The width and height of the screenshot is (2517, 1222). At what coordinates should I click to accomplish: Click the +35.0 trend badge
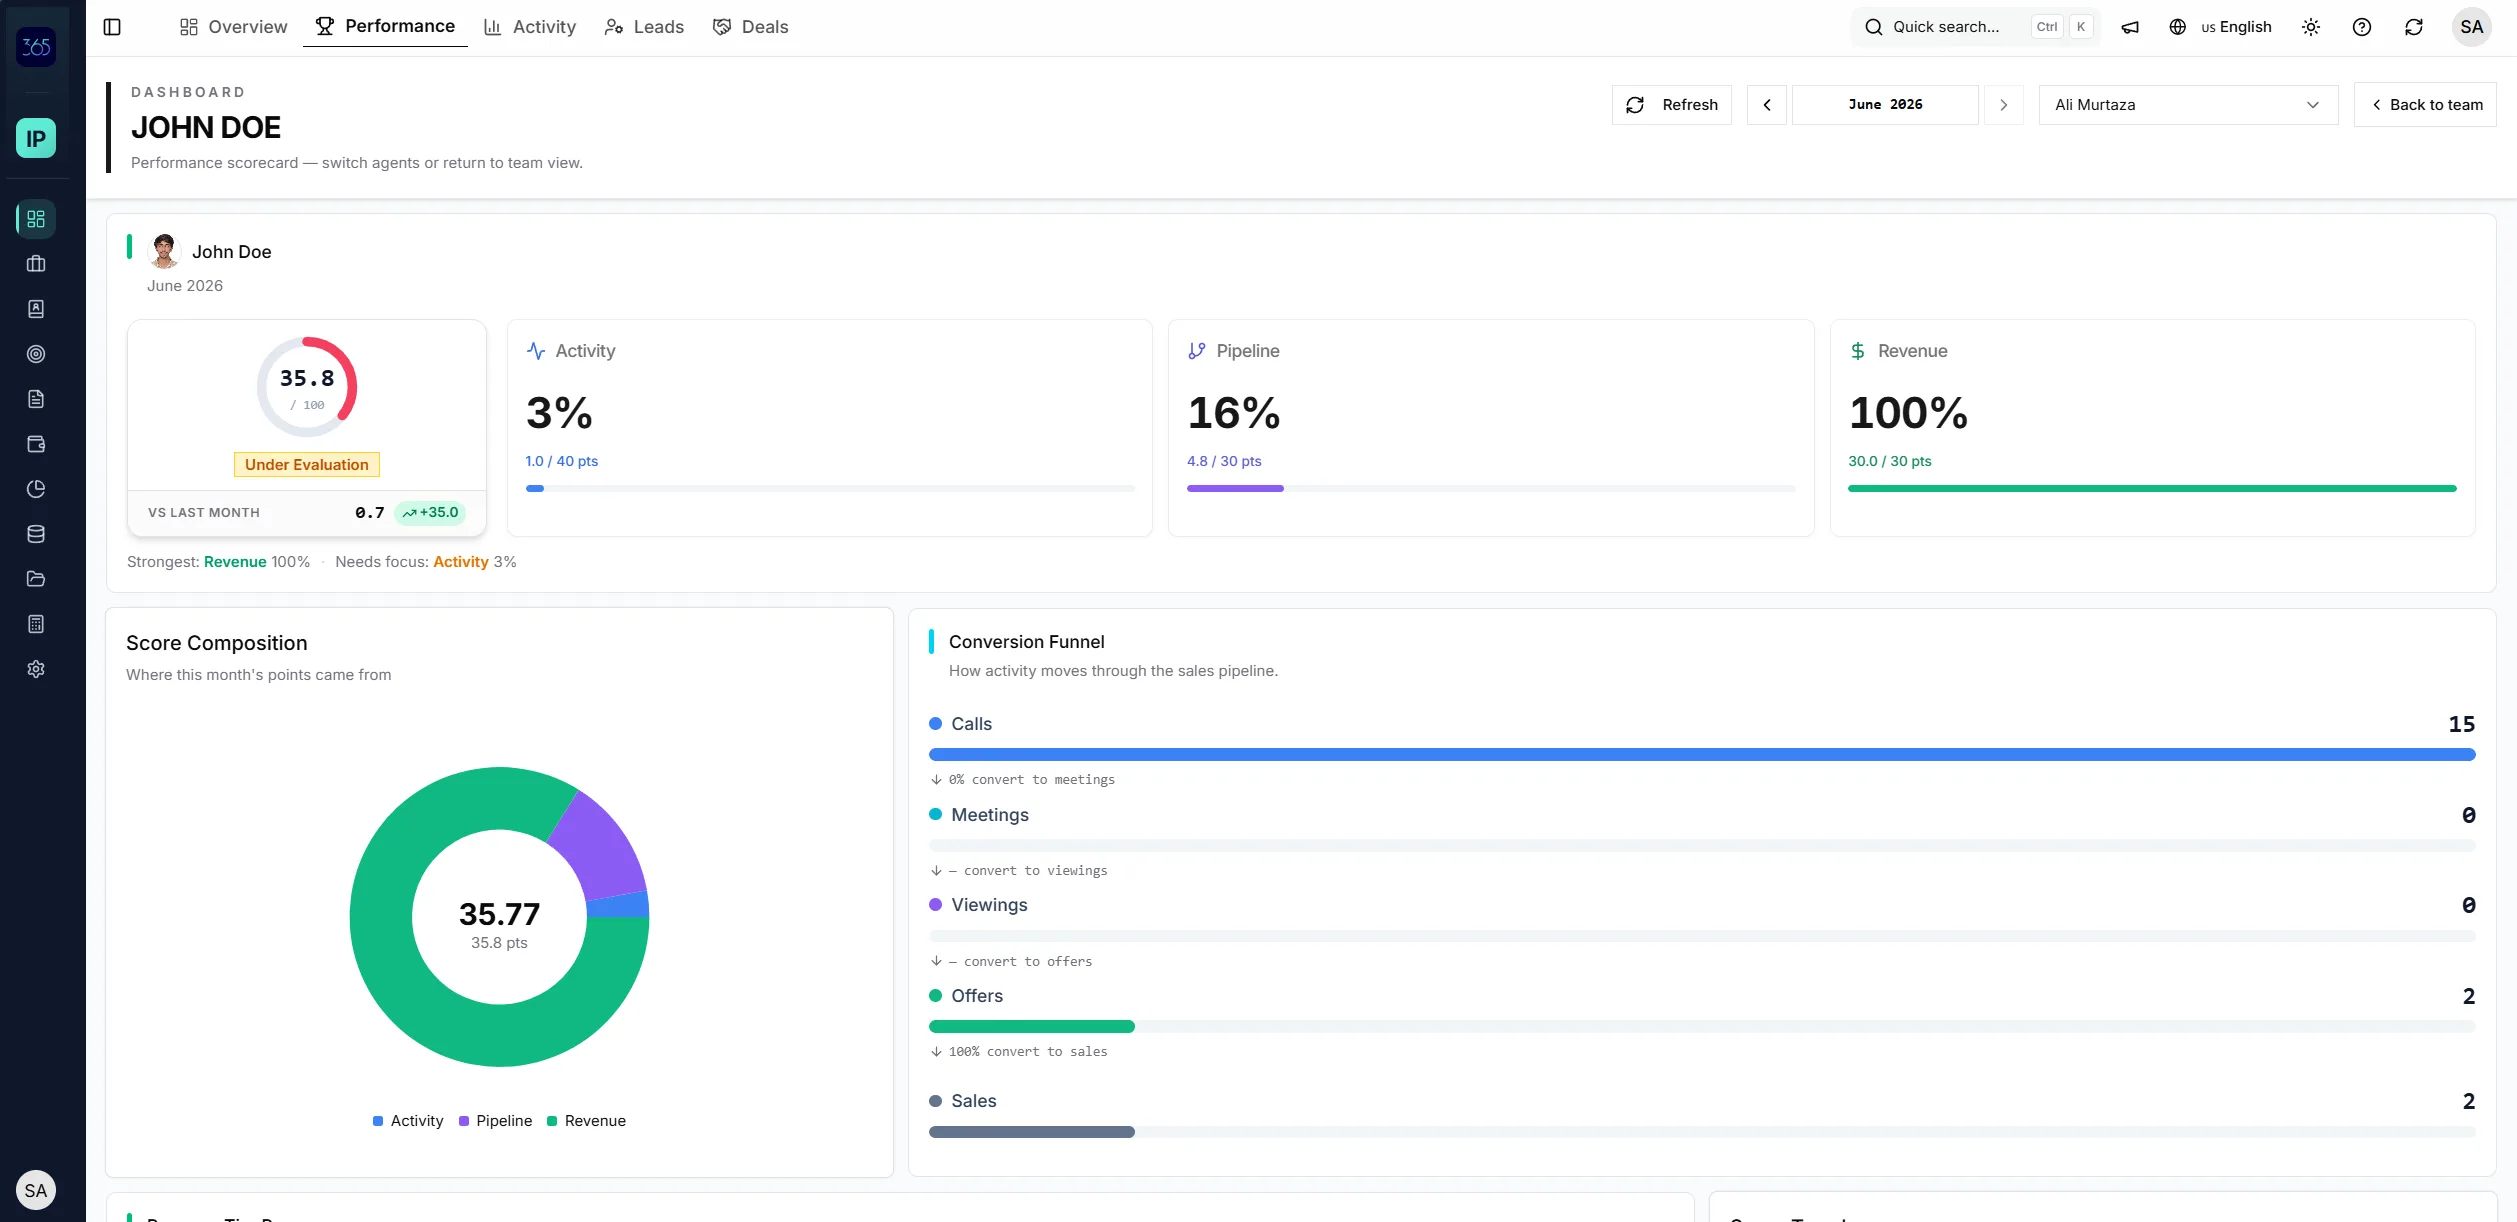(x=430, y=513)
